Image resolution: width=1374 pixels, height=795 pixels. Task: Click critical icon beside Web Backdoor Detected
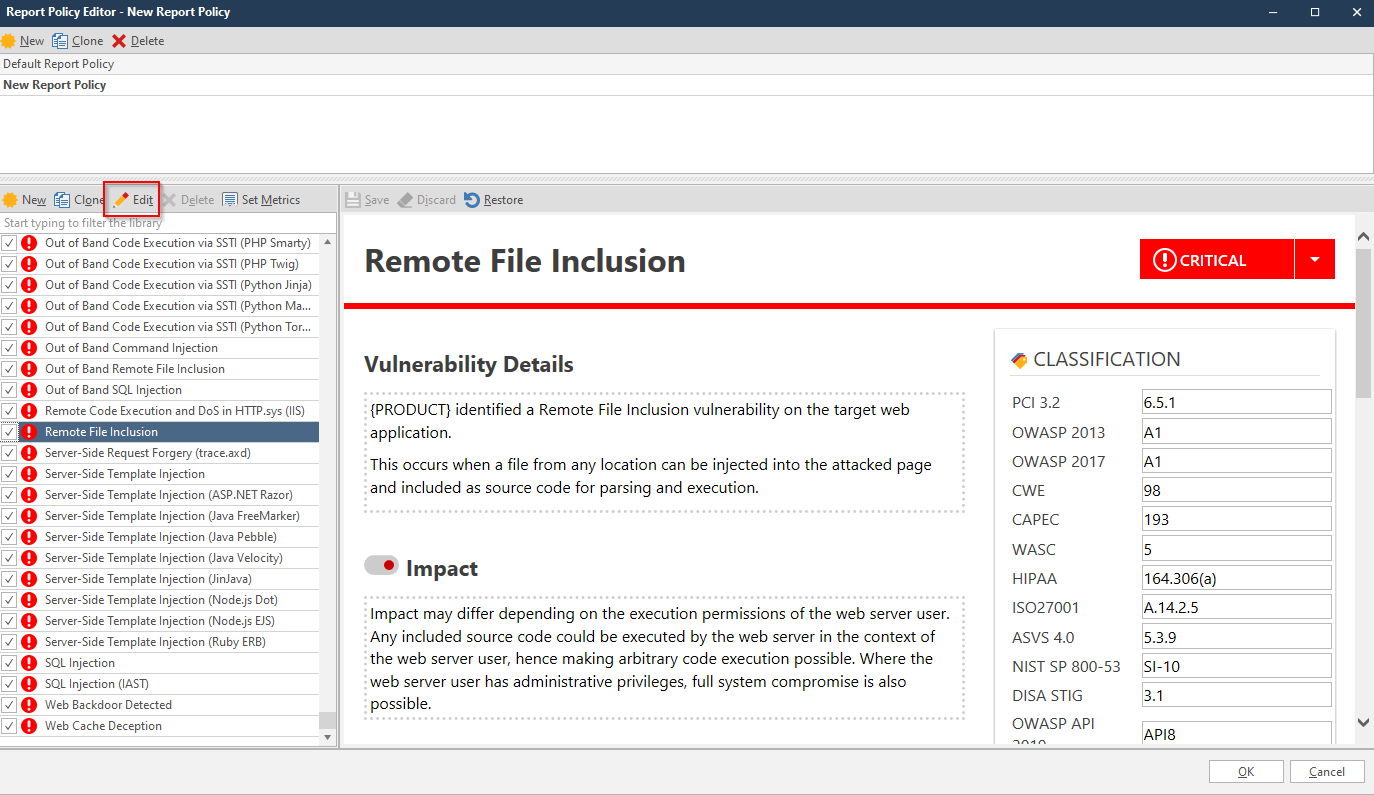[x=29, y=705]
